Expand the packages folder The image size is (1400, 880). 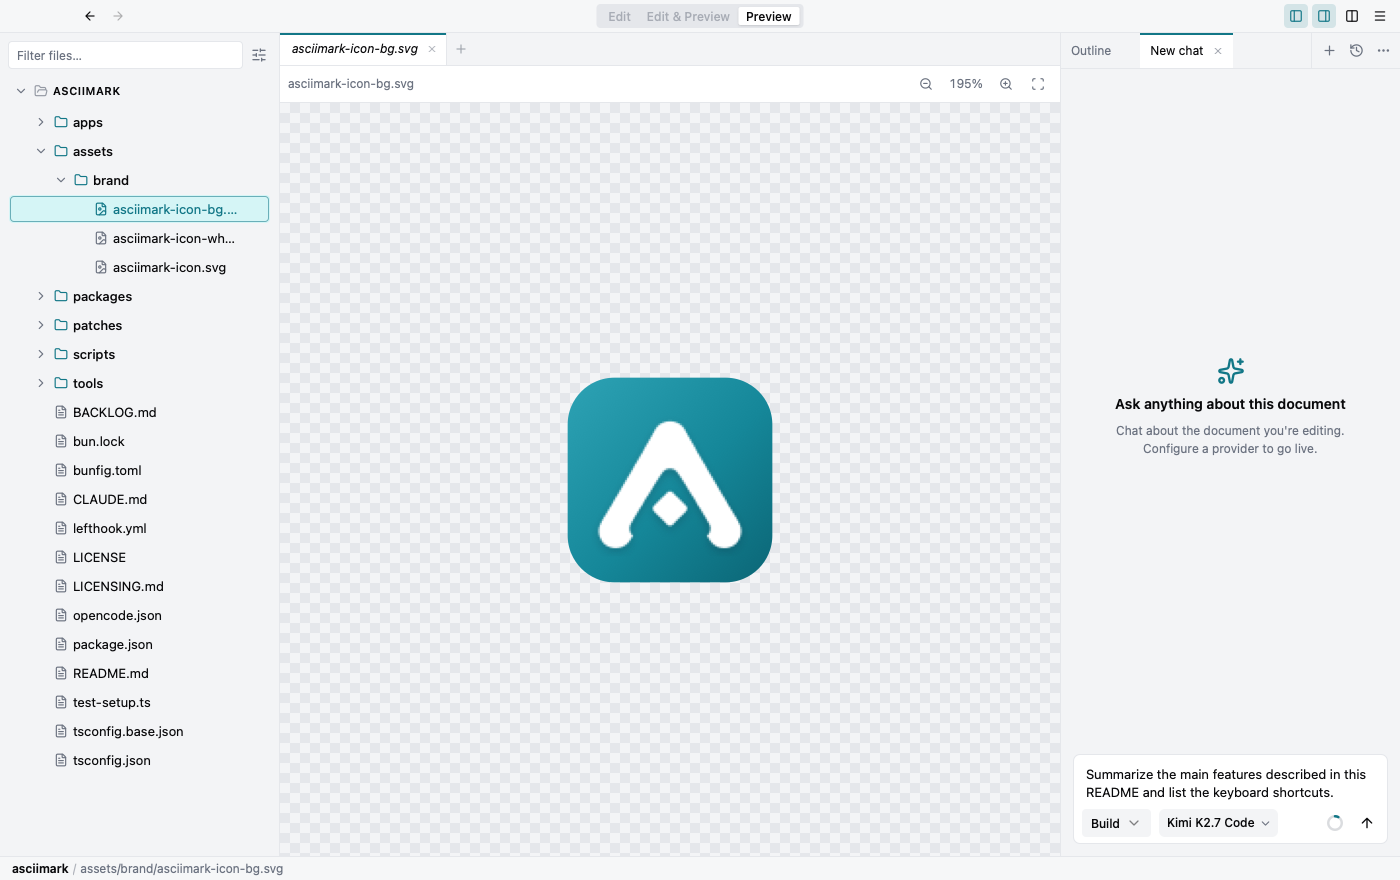[41, 296]
